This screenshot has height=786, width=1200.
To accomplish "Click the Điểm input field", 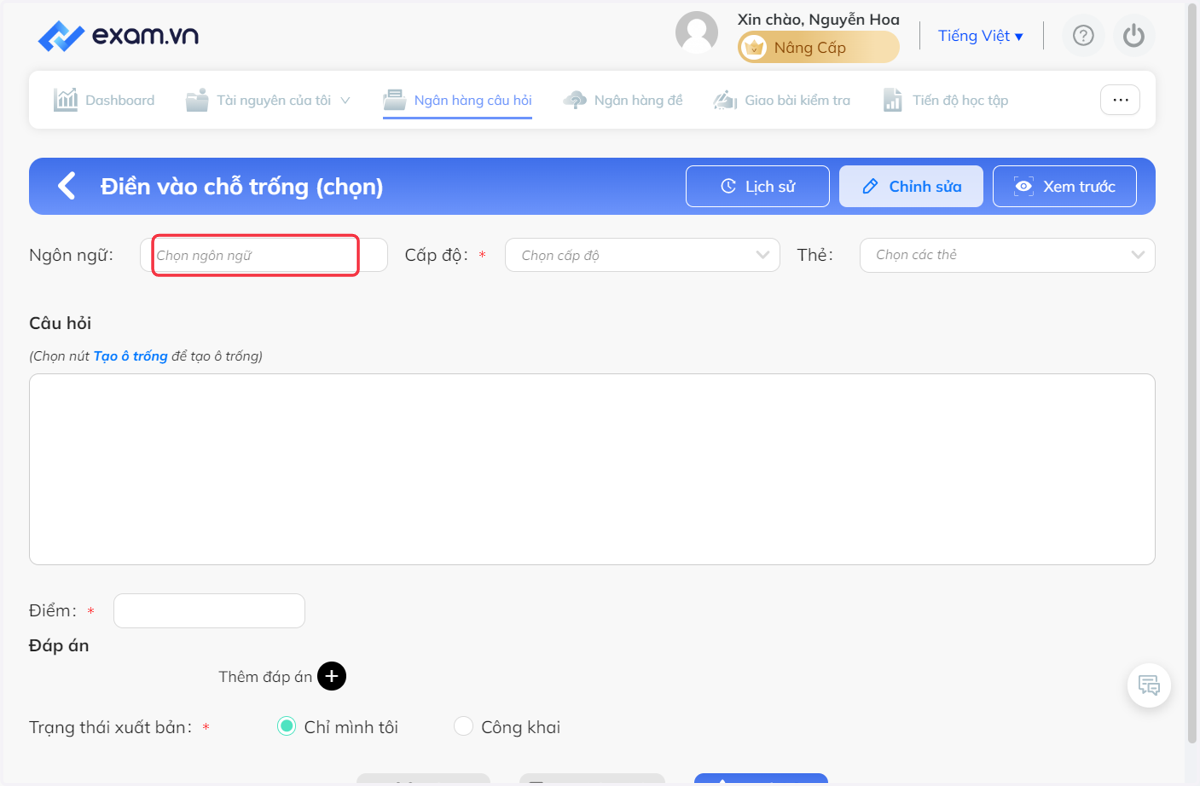I will pyautogui.click(x=209, y=611).
